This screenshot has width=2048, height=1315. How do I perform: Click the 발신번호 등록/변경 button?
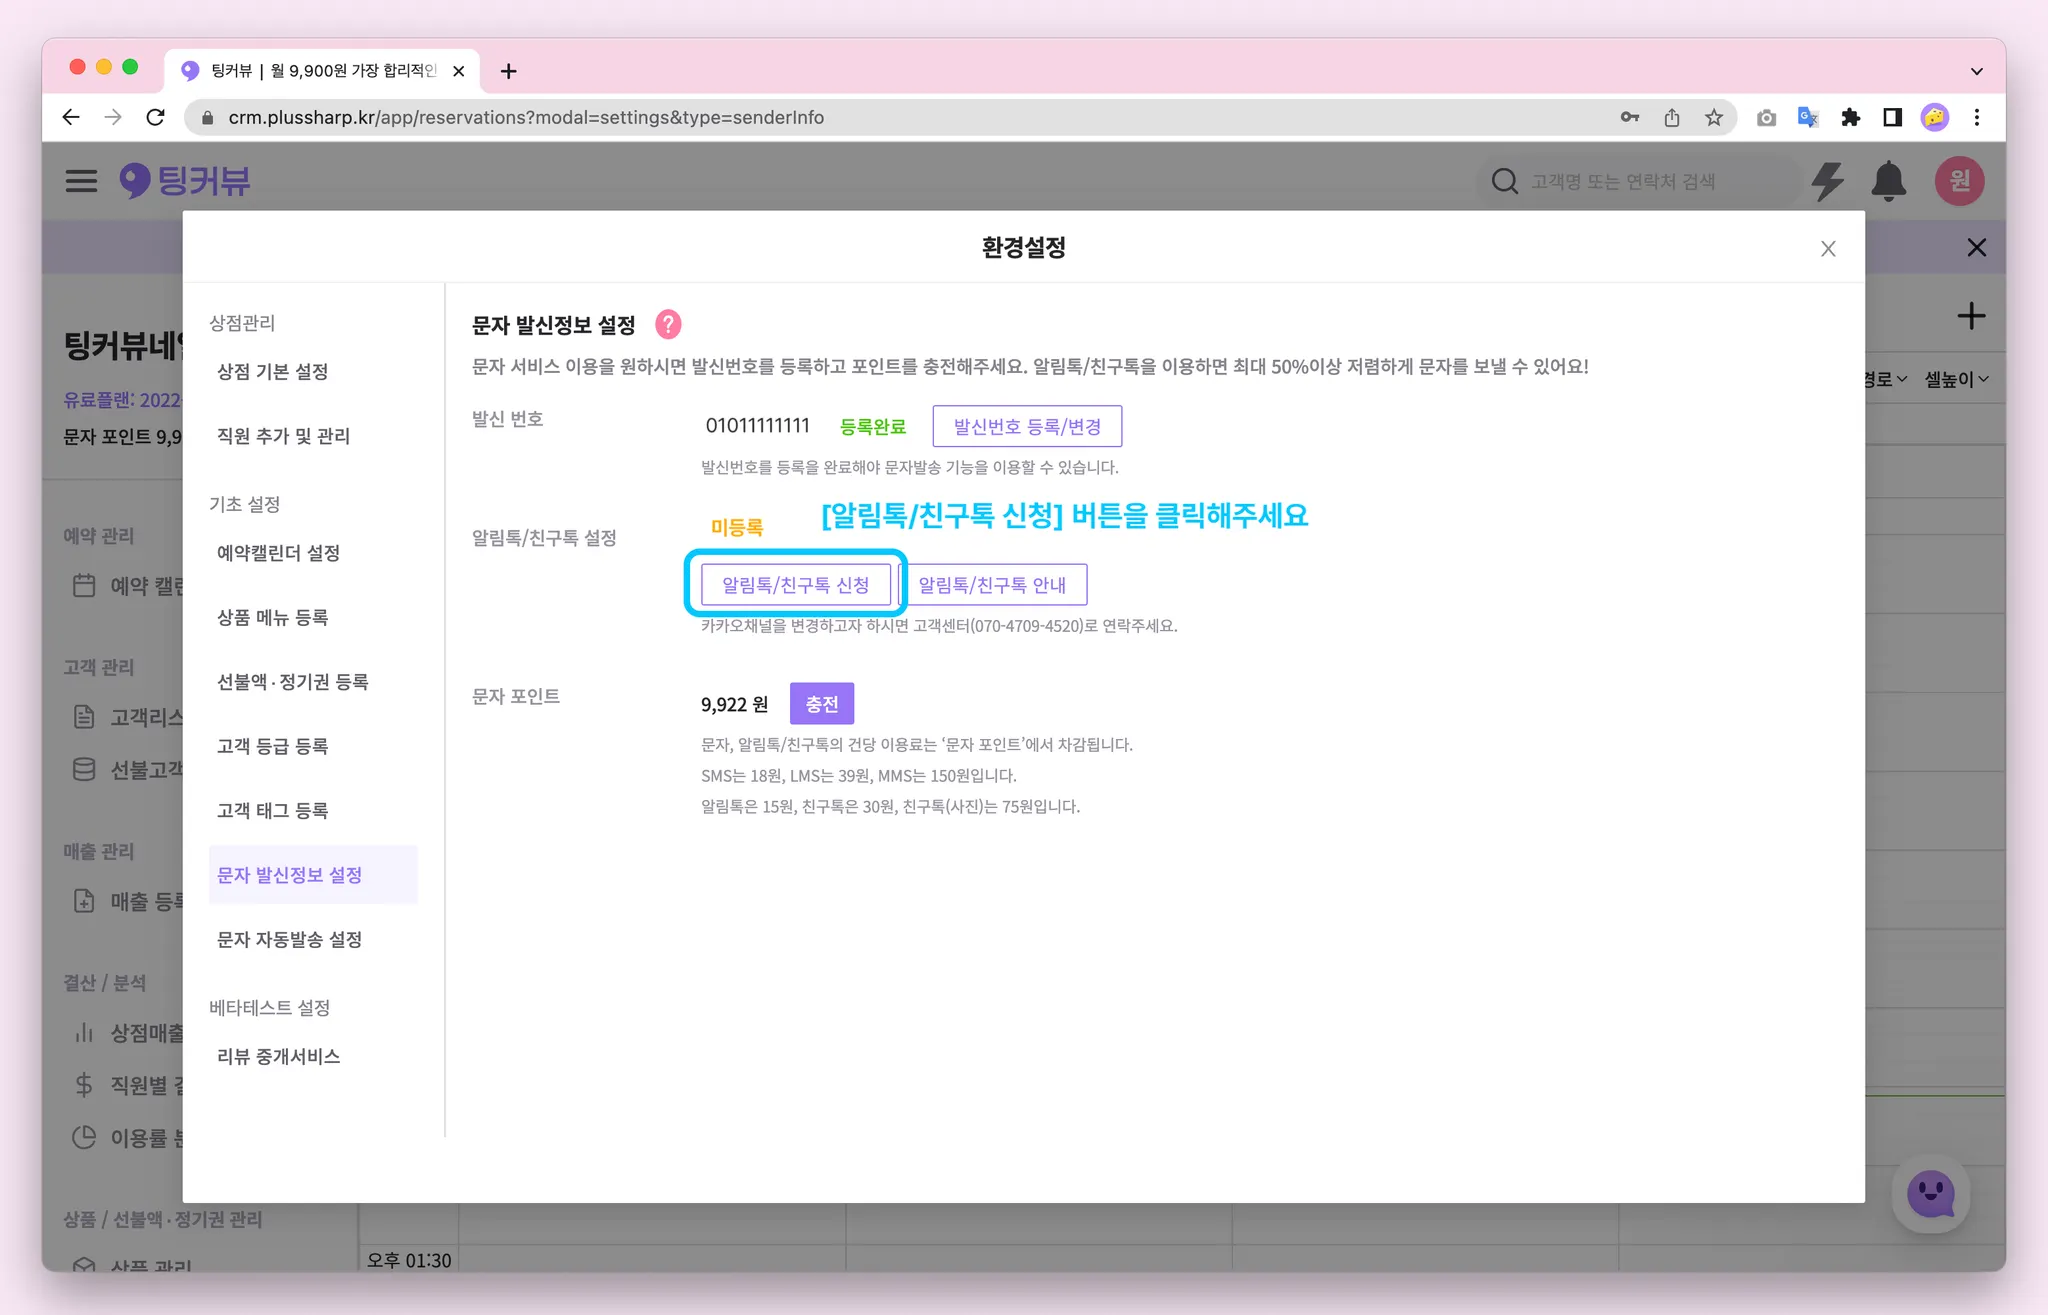pos(1027,427)
